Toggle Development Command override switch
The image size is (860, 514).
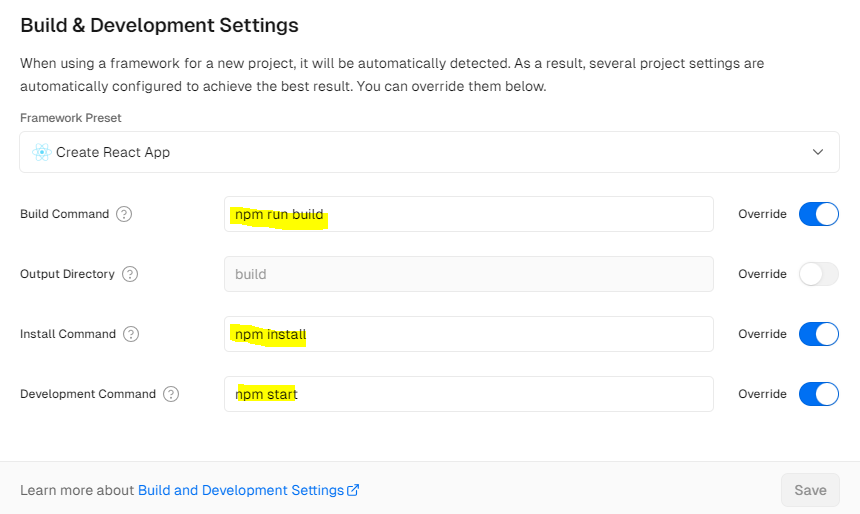818,394
